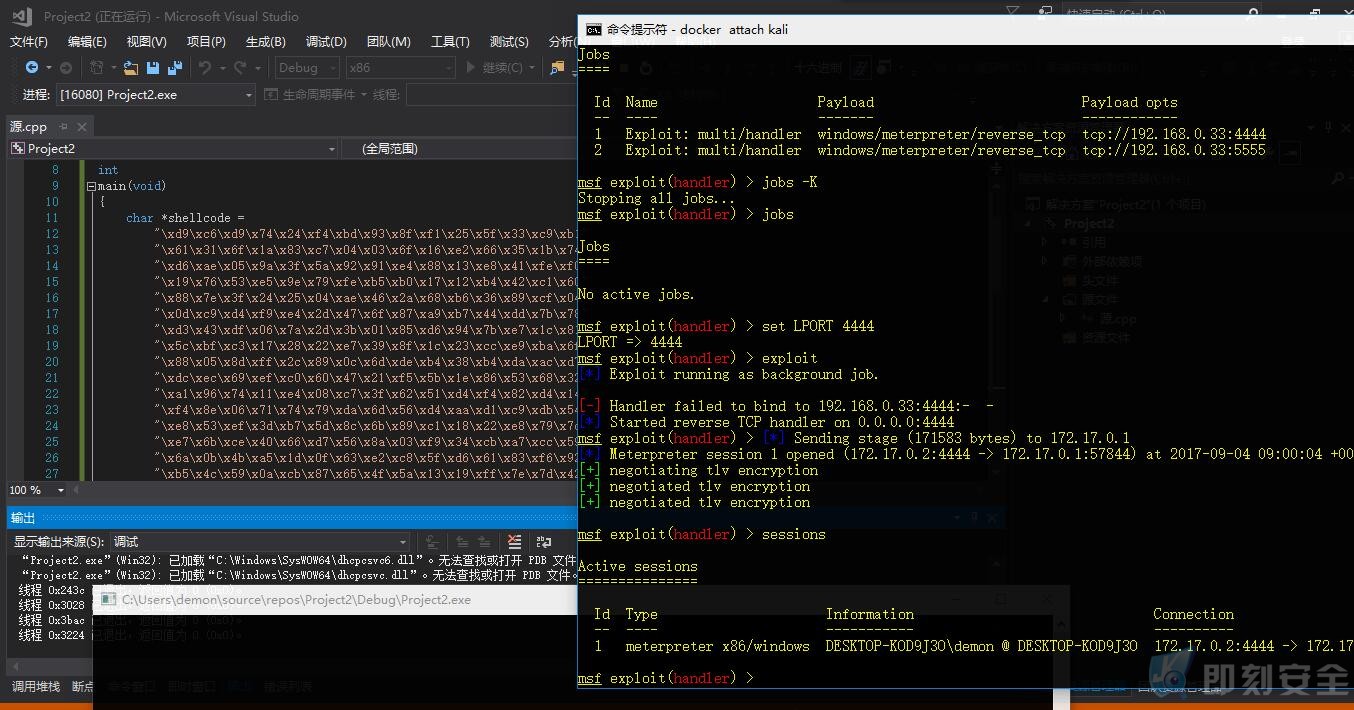Click the Project2.exe console window icon

click(x=108, y=600)
